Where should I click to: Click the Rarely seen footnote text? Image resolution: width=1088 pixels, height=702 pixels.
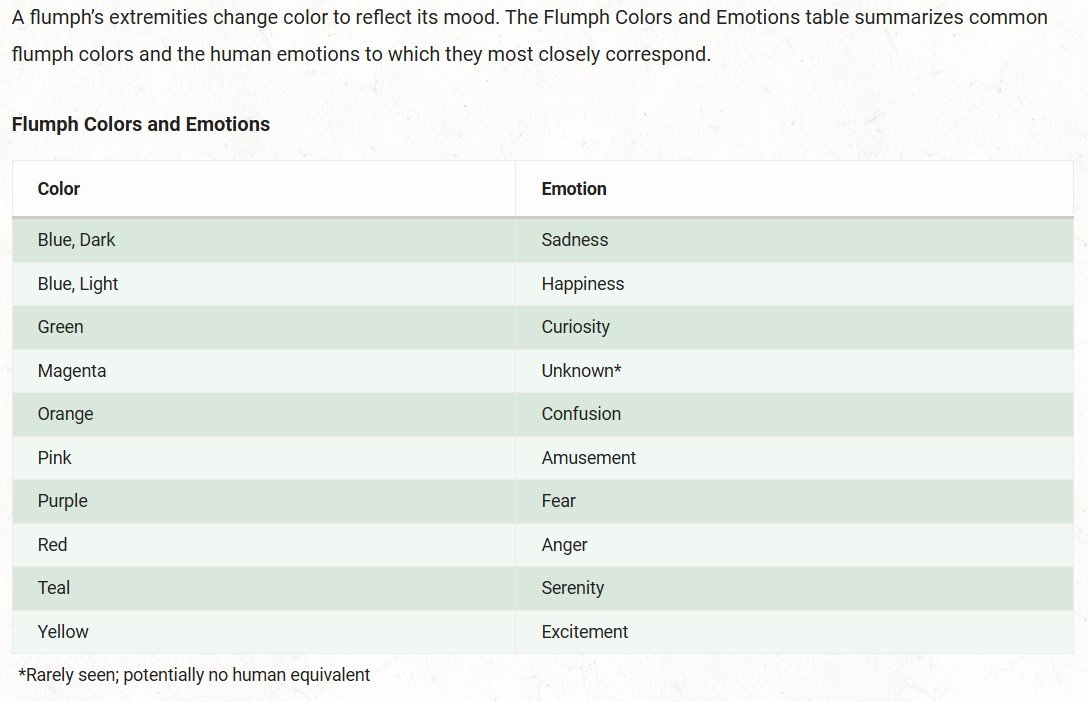coord(194,675)
